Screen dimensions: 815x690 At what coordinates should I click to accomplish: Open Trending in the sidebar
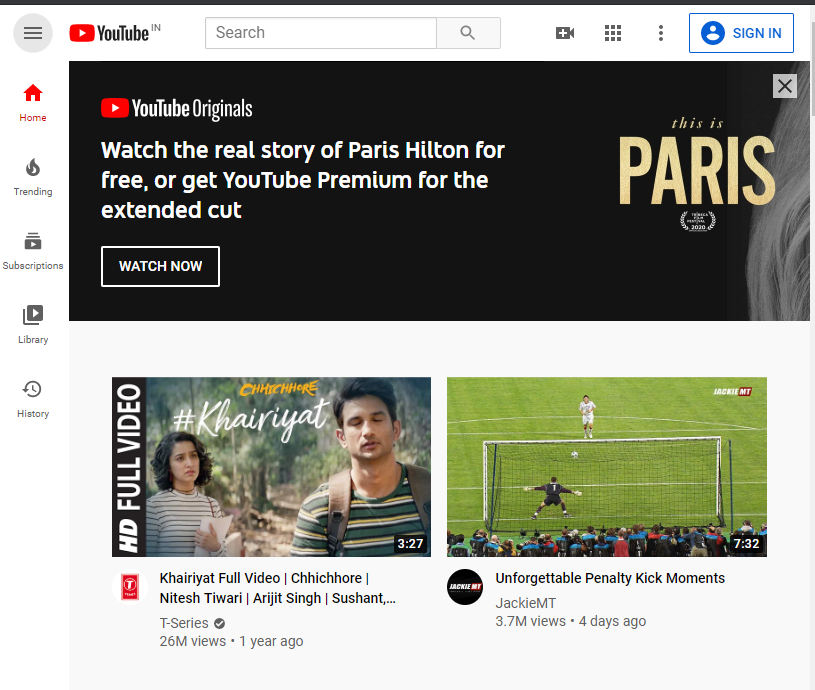(x=33, y=177)
